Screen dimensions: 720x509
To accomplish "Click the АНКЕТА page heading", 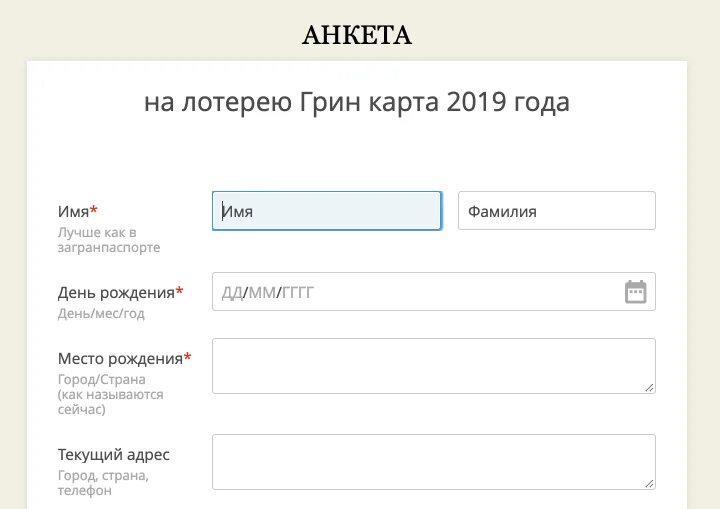I will pyautogui.click(x=357, y=35).
